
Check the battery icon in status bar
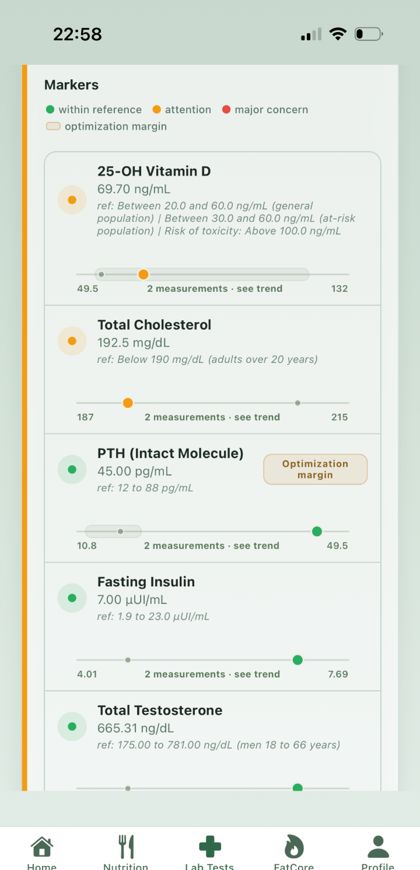pyautogui.click(x=368, y=34)
